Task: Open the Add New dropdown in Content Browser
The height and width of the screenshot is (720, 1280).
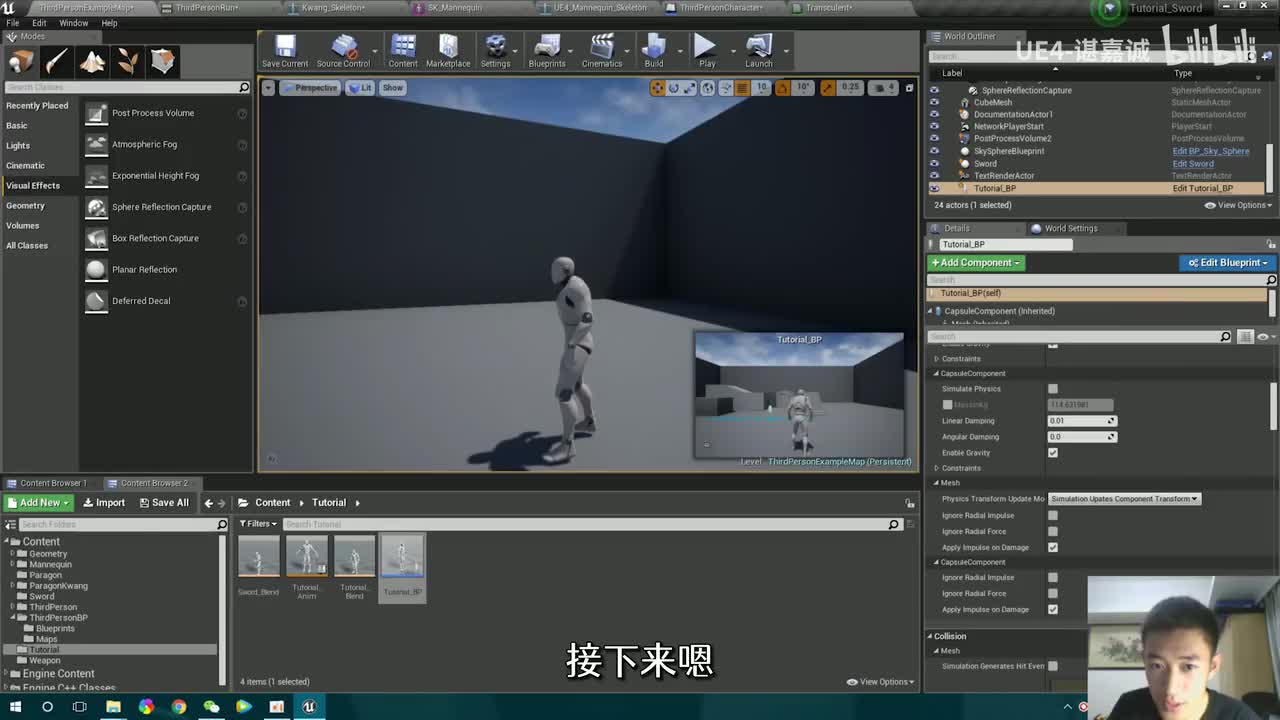Action: pyautogui.click(x=38, y=503)
